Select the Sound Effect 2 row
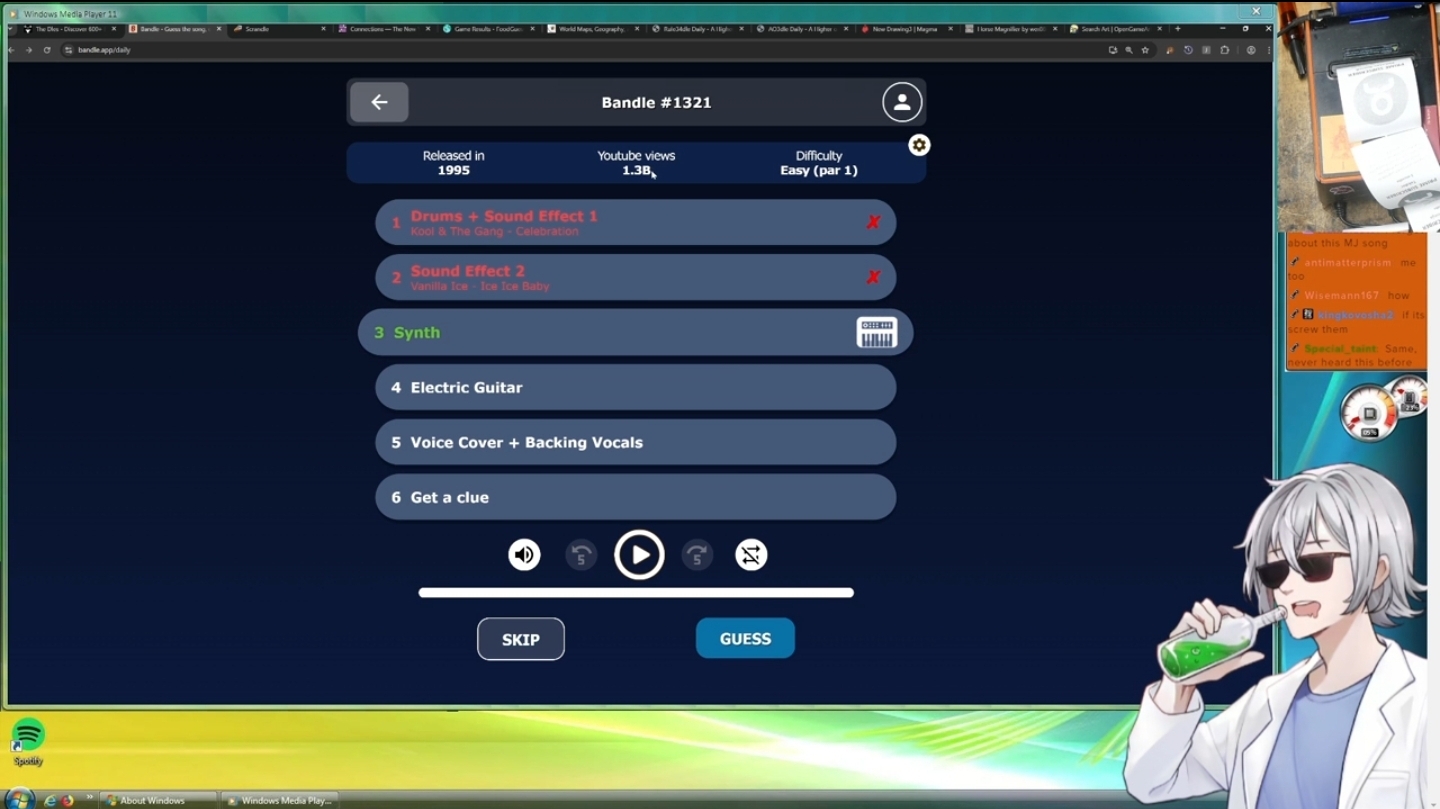The height and width of the screenshot is (809, 1440). click(x=636, y=277)
